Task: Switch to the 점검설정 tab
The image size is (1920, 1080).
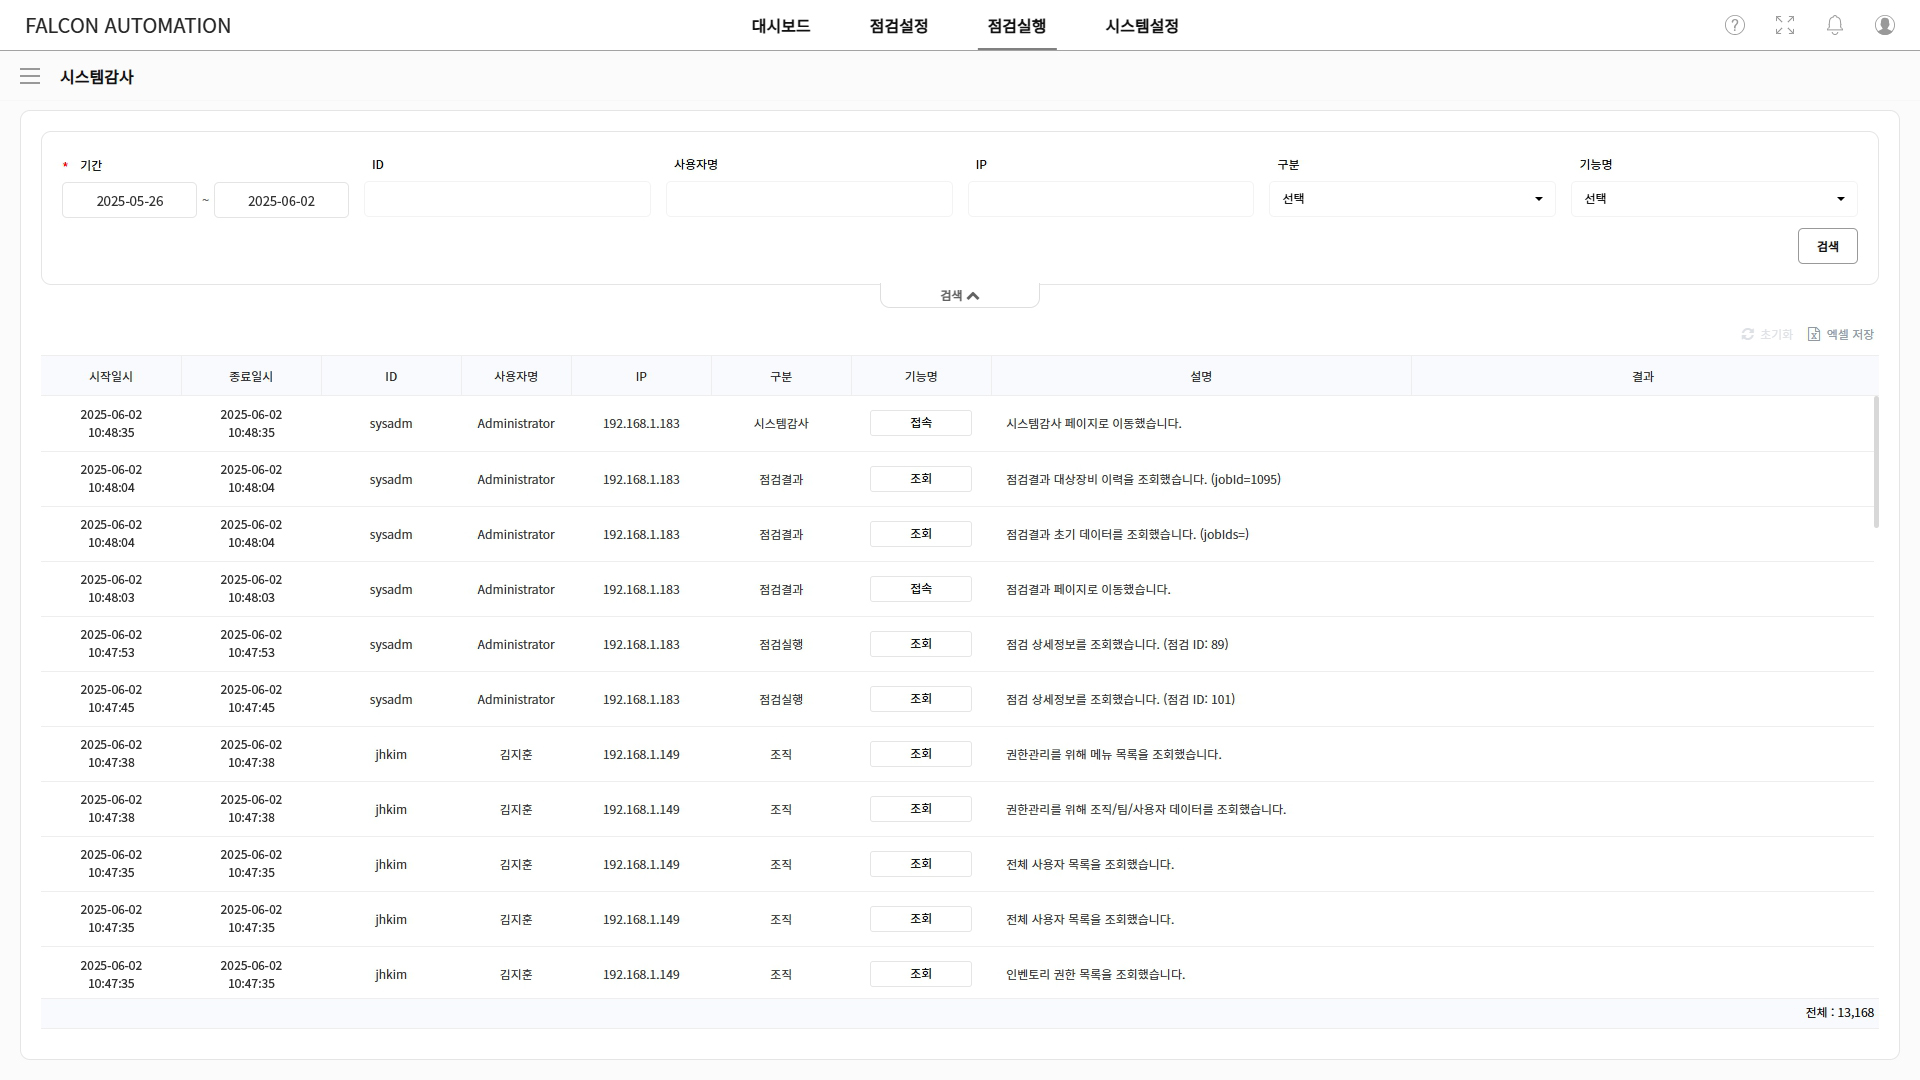Action: 899,26
